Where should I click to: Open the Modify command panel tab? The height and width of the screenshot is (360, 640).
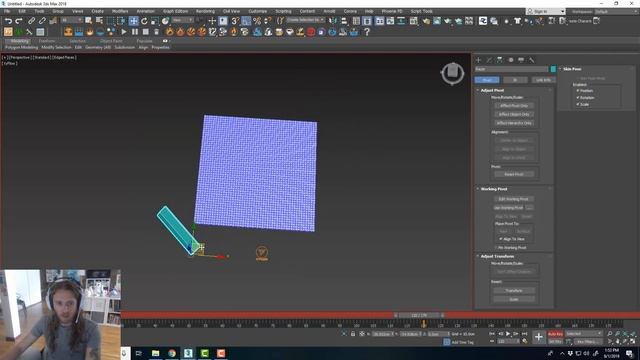pos(489,60)
